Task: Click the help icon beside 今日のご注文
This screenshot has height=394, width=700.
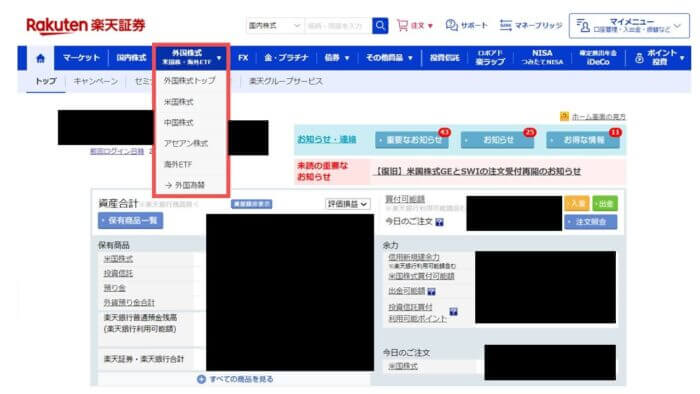Action: pyautogui.click(x=439, y=222)
